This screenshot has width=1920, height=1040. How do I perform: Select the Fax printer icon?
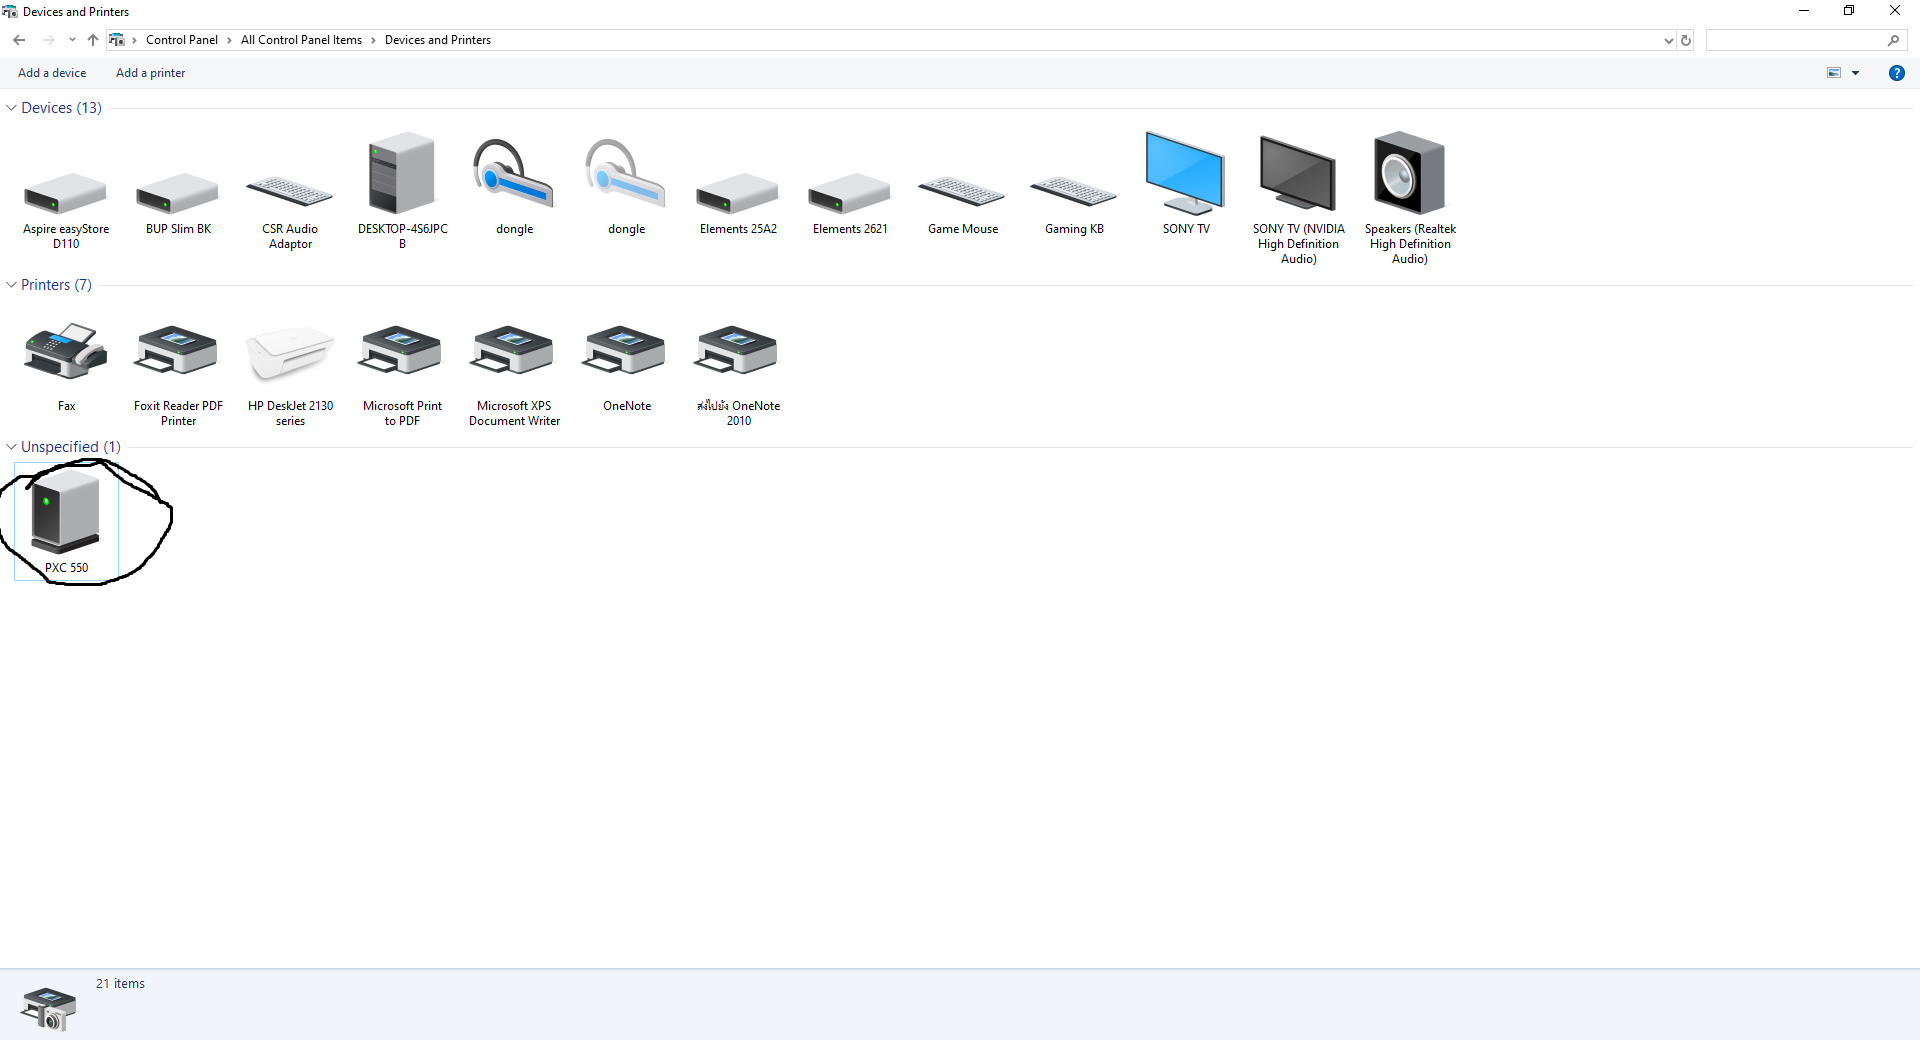[x=66, y=351]
